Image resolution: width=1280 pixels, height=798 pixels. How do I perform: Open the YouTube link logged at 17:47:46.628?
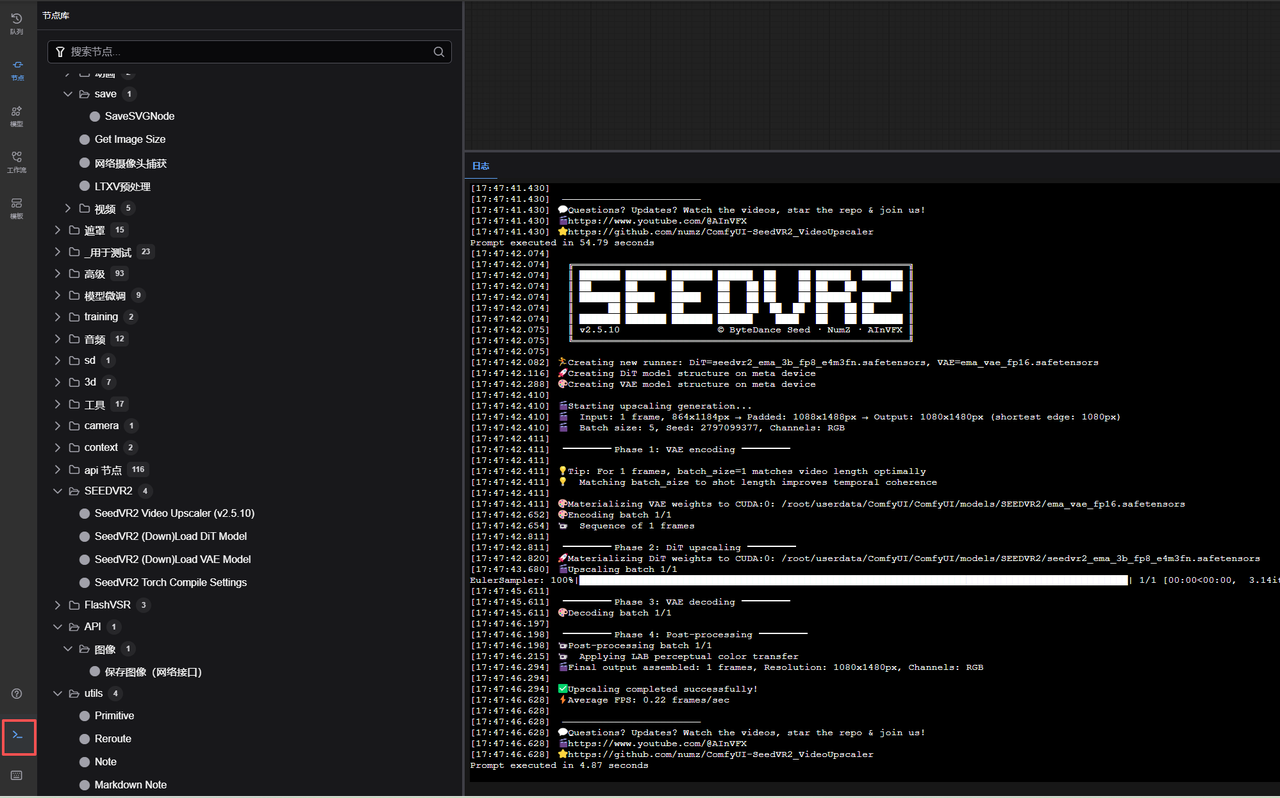(657, 743)
